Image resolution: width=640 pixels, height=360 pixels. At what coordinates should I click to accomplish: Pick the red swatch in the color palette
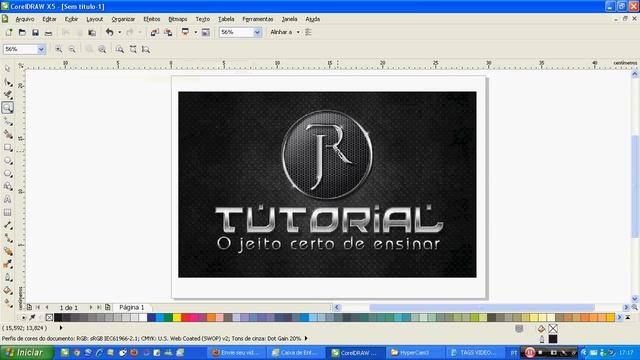185,317
